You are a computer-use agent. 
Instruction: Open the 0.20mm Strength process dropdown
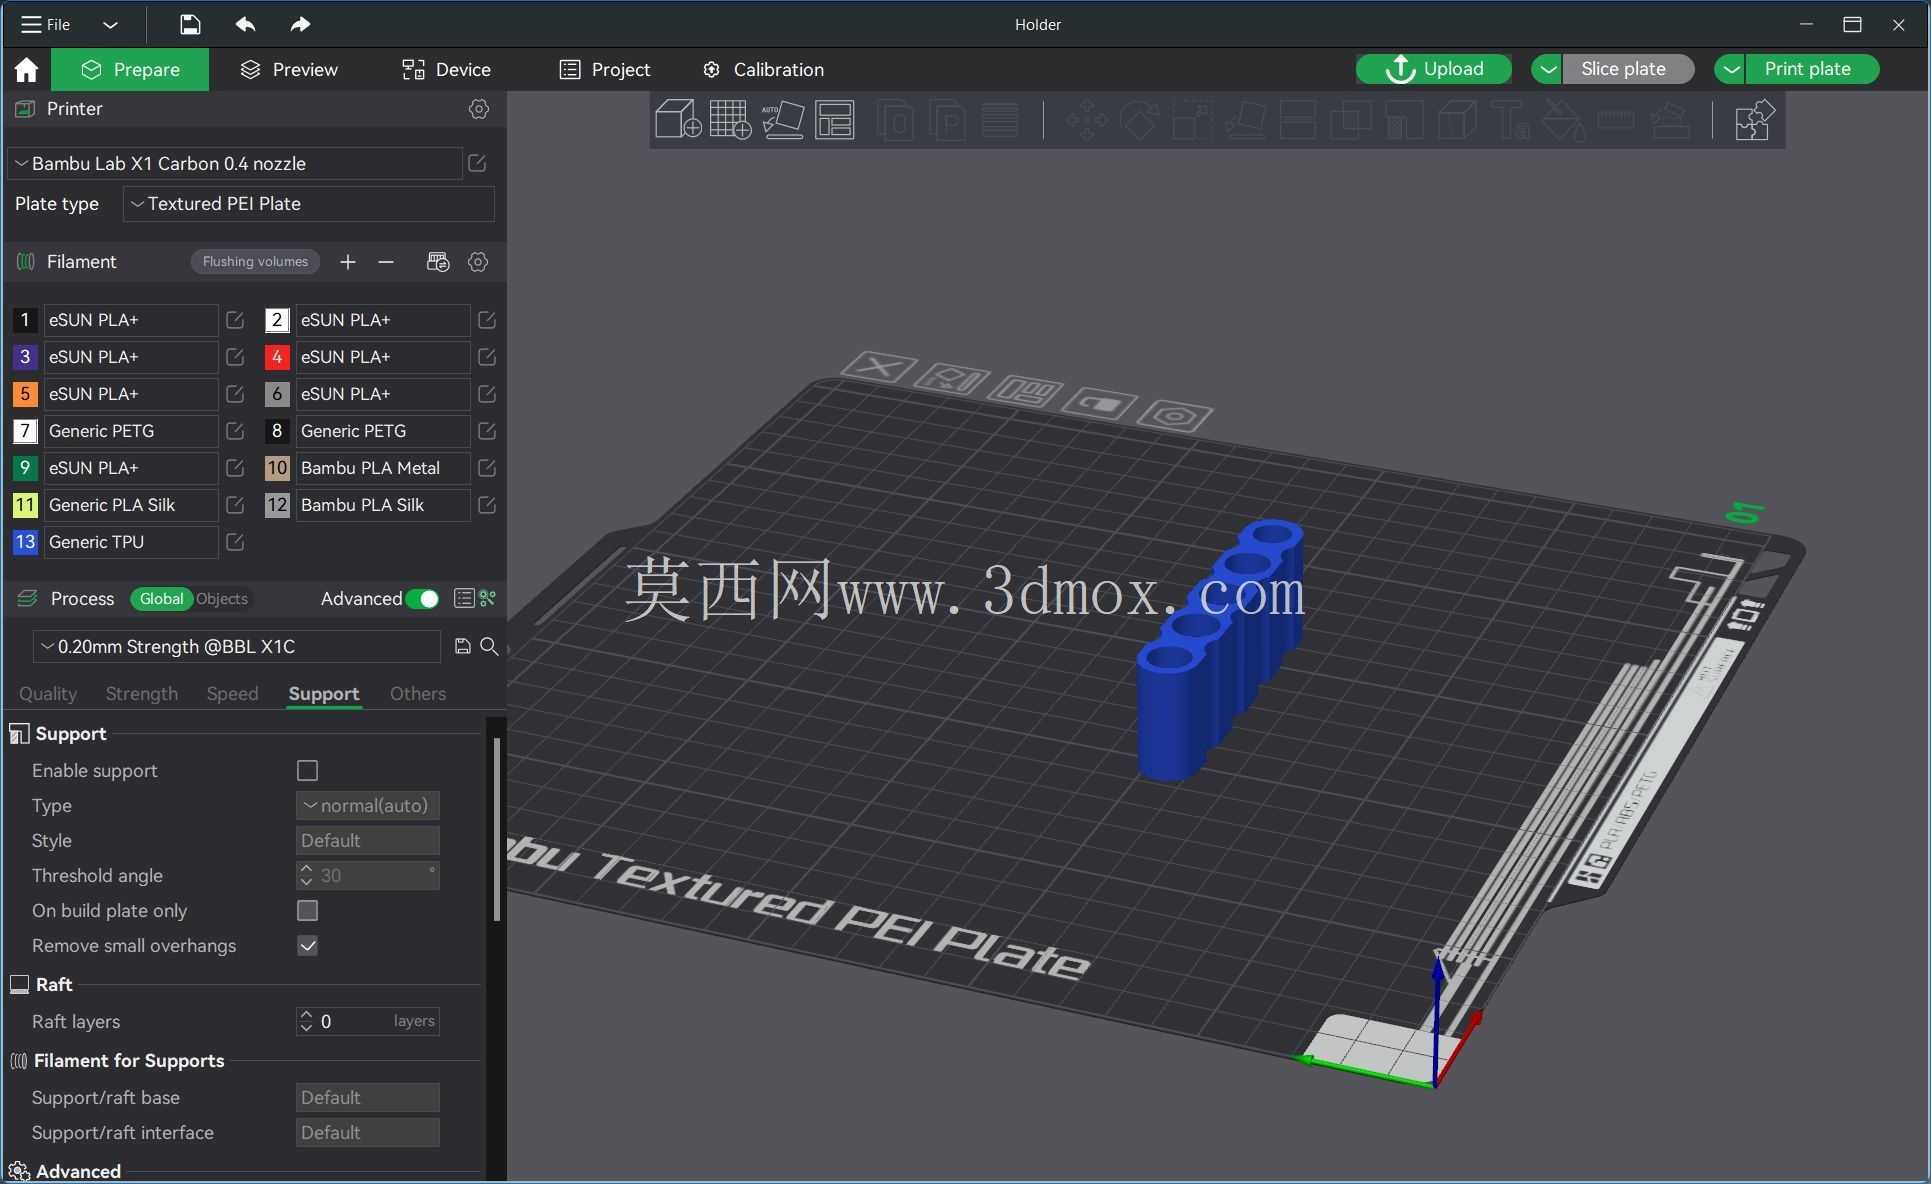click(x=237, y=647)
